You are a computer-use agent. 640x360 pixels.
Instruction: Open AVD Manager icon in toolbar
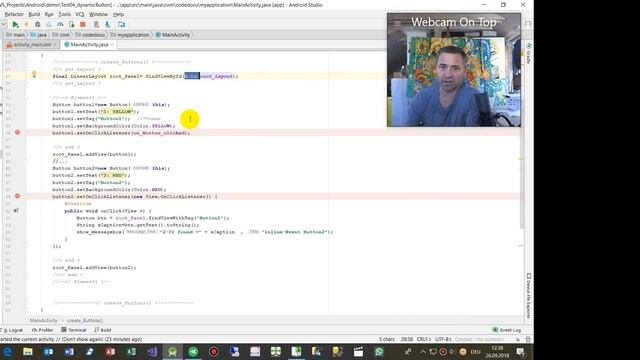point(96,25)
